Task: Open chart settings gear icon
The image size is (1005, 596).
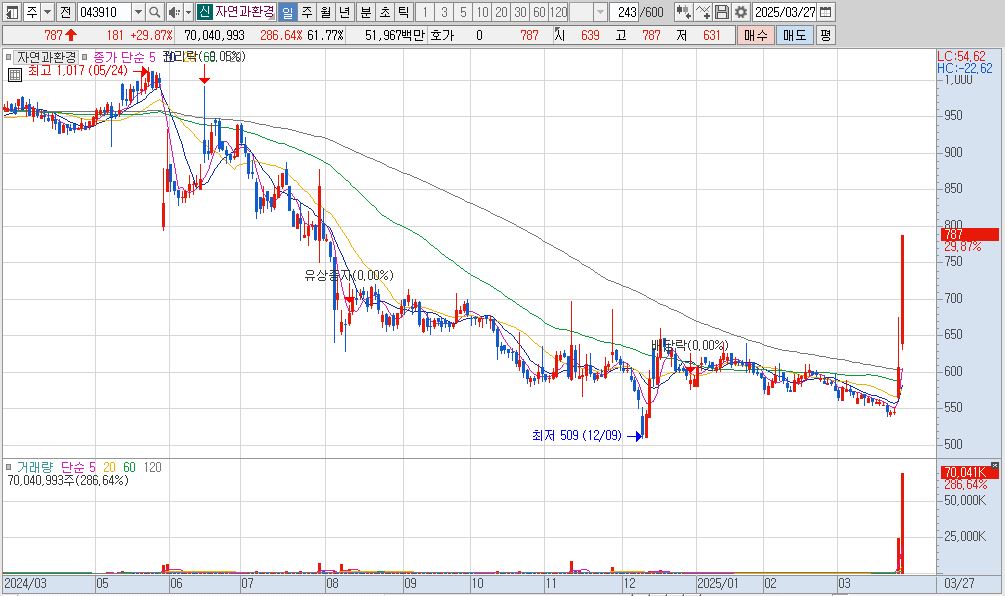Action: point(741,12)
